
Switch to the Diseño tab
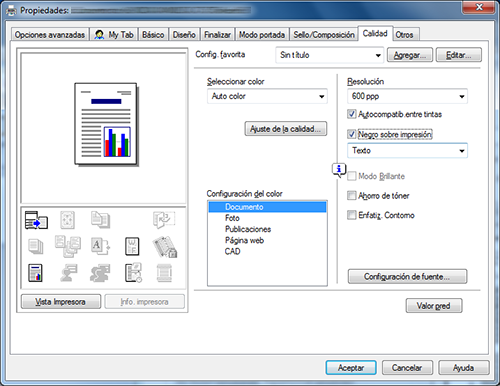coord(184,35)
